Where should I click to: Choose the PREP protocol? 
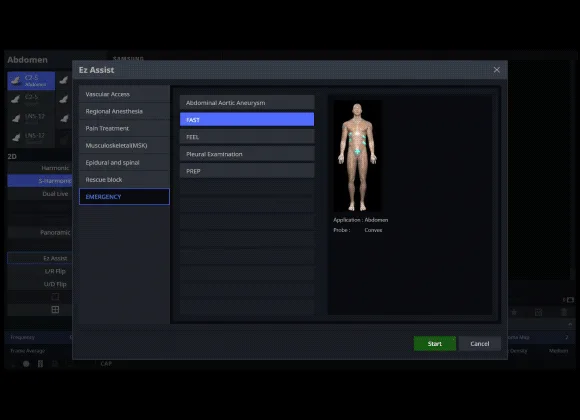[x=247, y=171]
